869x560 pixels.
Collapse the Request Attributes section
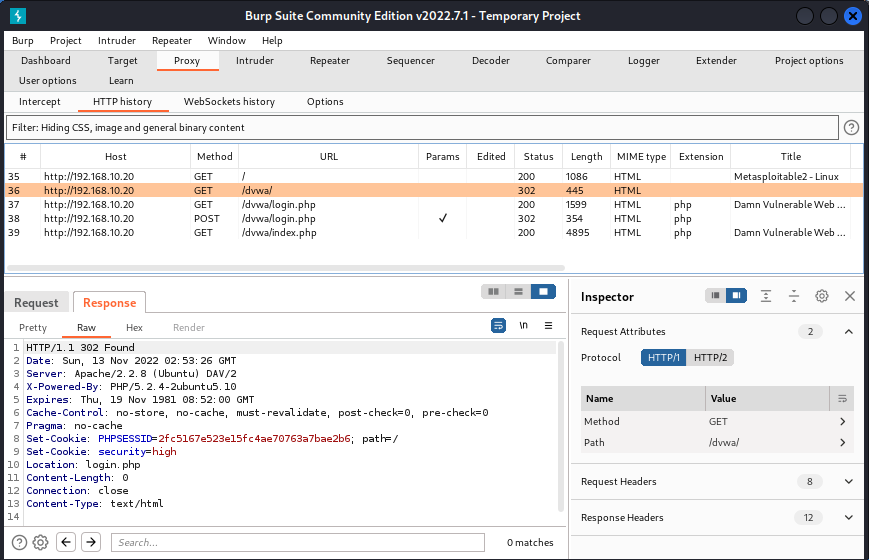(848, 332)
